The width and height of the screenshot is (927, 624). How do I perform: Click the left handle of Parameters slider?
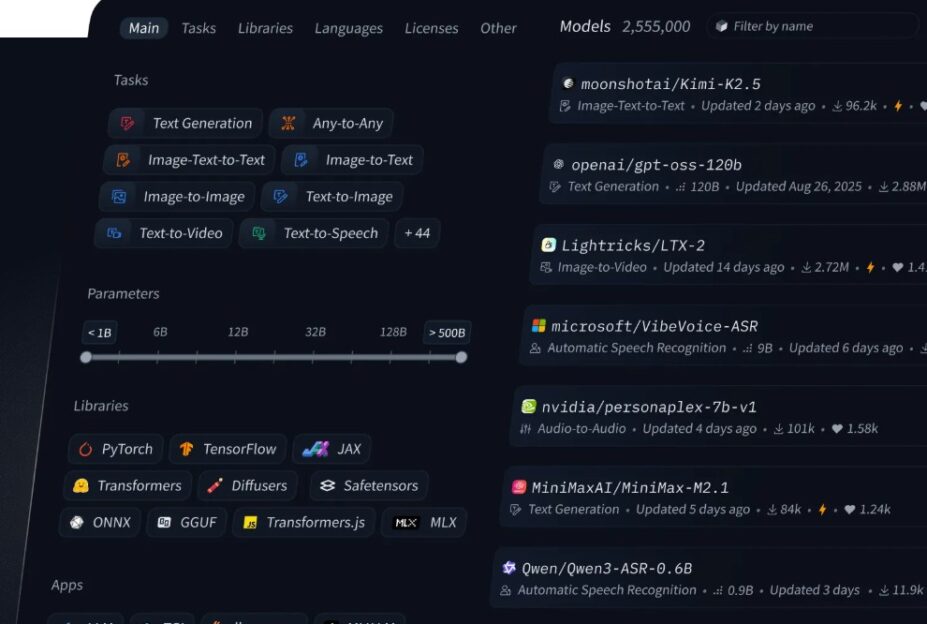86,357
